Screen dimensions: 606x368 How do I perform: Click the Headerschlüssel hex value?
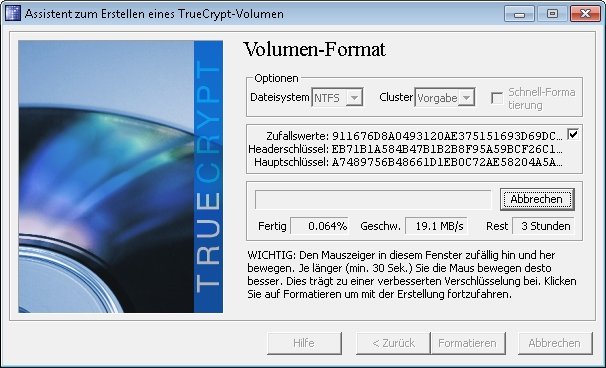click(x=447, y=149)
